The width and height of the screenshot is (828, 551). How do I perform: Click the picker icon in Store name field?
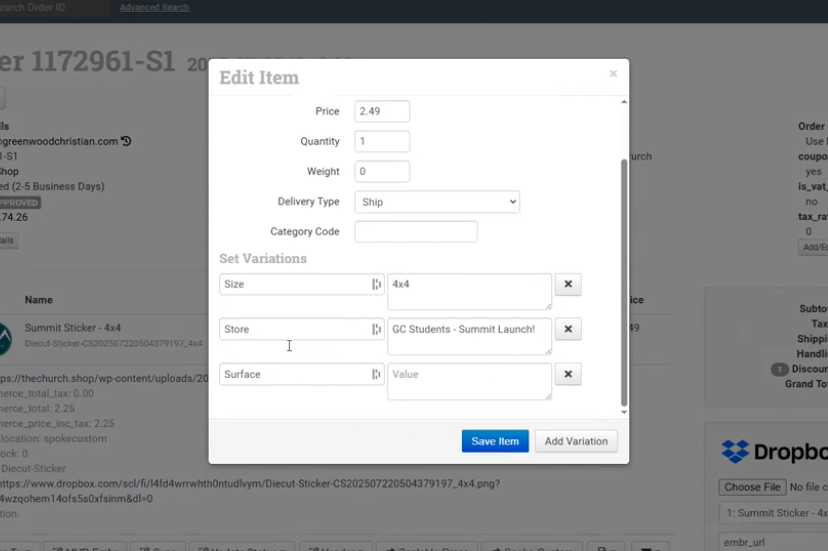tap(376, 329)
